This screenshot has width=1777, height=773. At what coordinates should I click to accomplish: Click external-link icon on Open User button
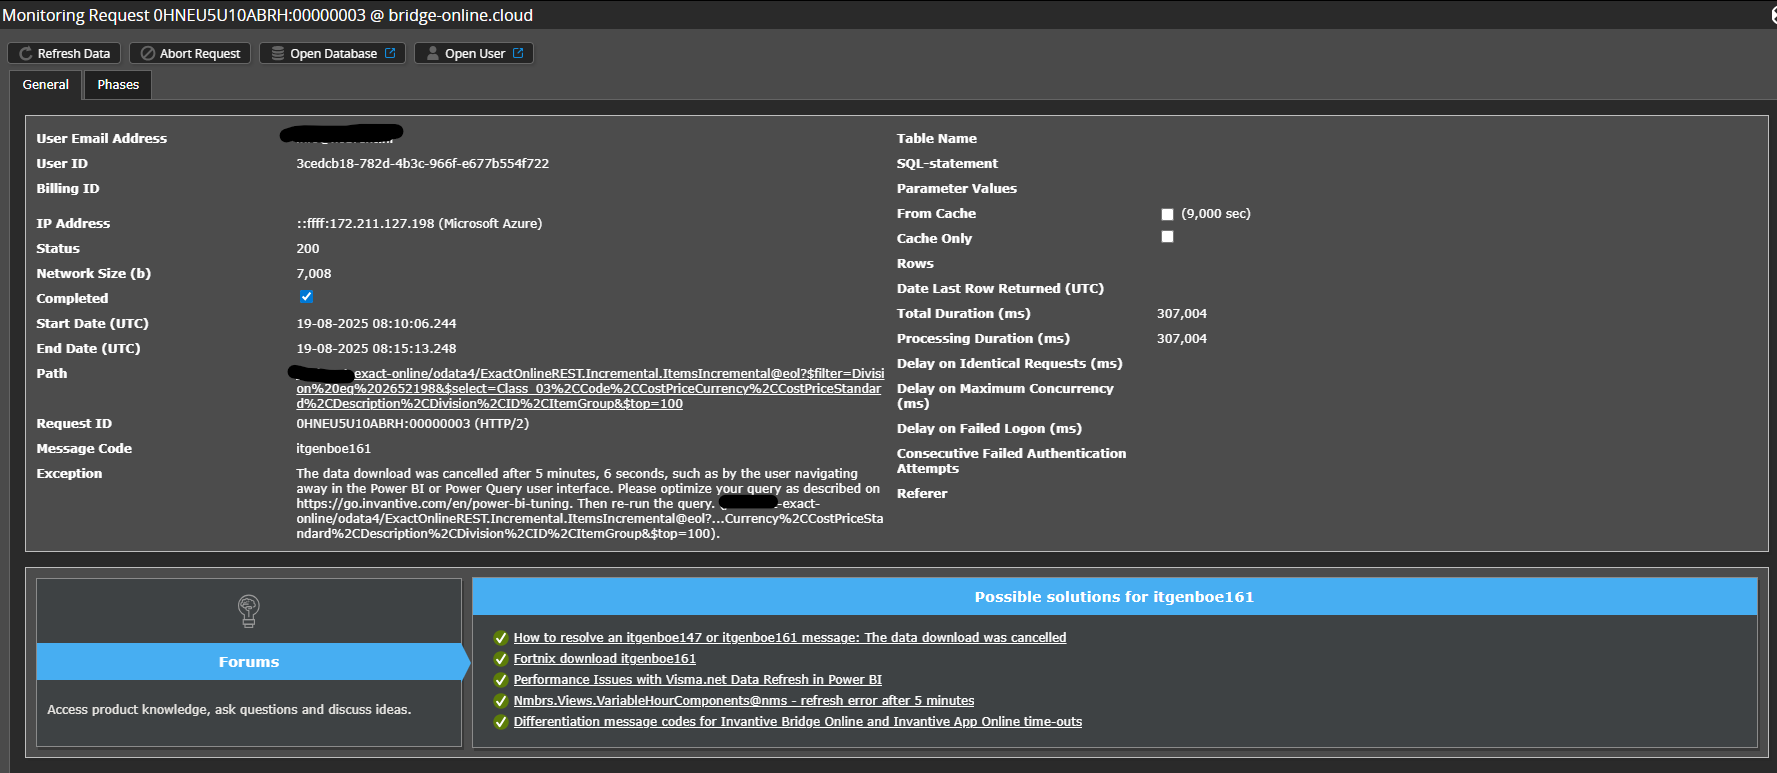[x=519, y=54]
